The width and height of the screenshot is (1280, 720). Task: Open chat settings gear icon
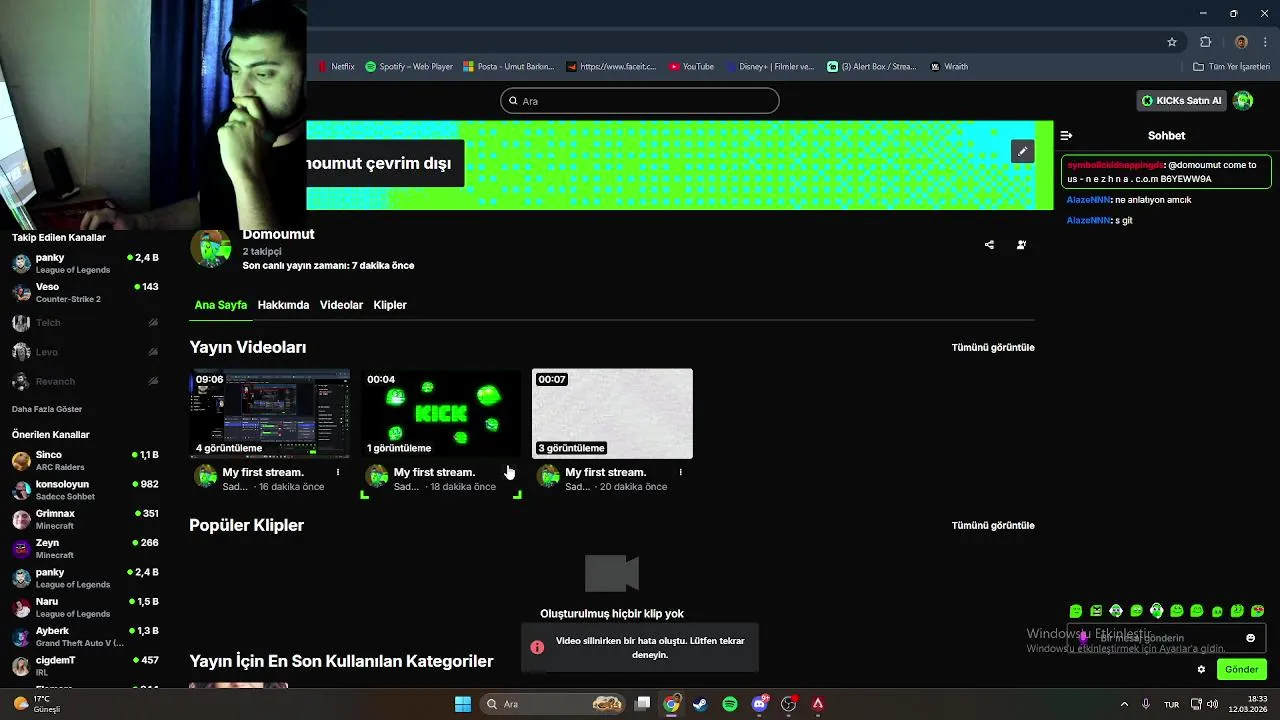pos(1201,669)
